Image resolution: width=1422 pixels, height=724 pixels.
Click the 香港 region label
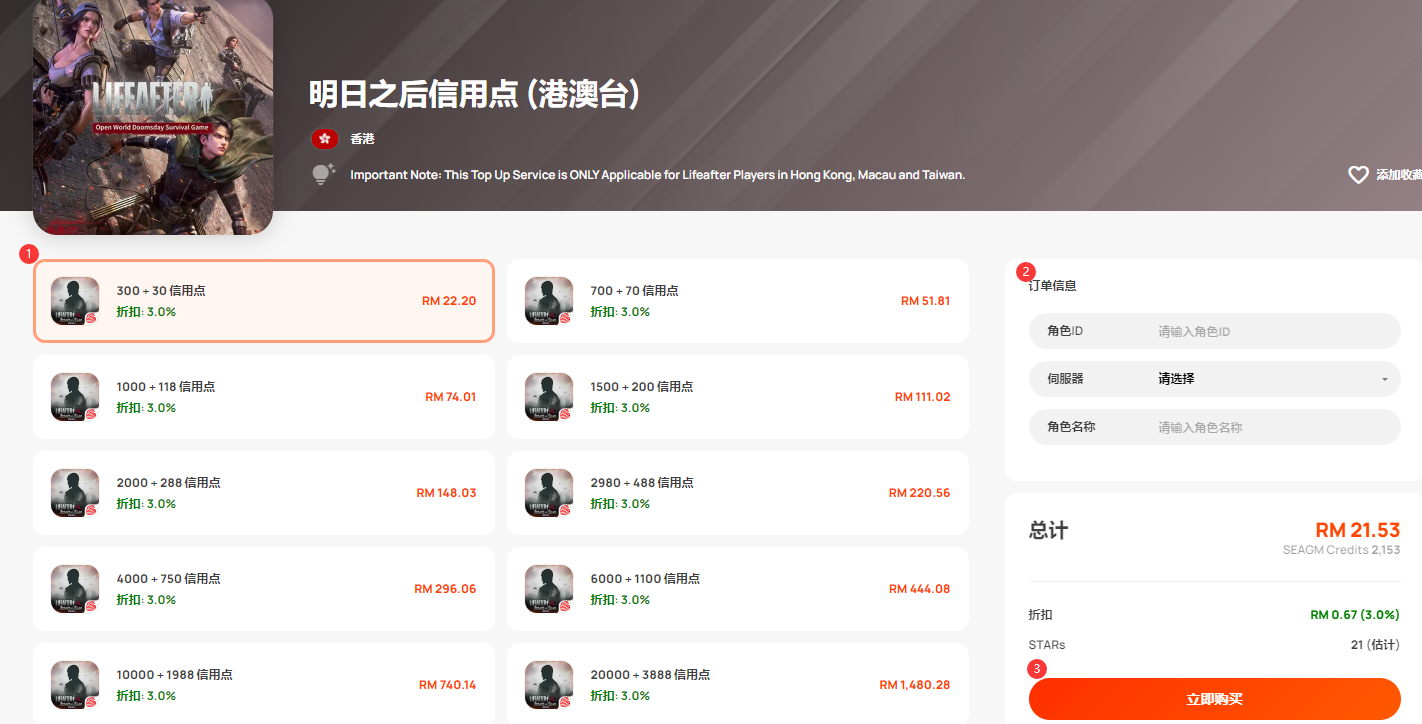point(362,139)
